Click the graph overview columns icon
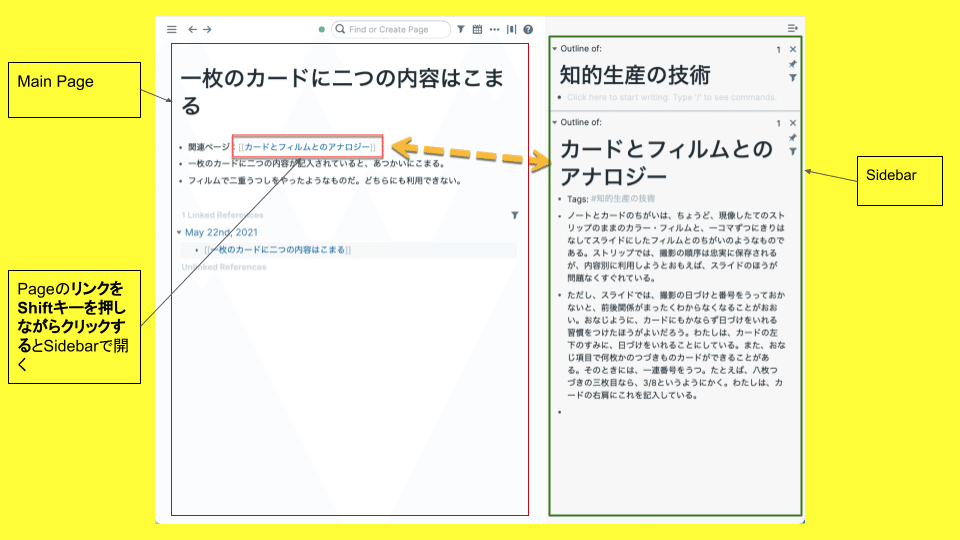Viewport: 960px width, 540px height. click(511, 29)
